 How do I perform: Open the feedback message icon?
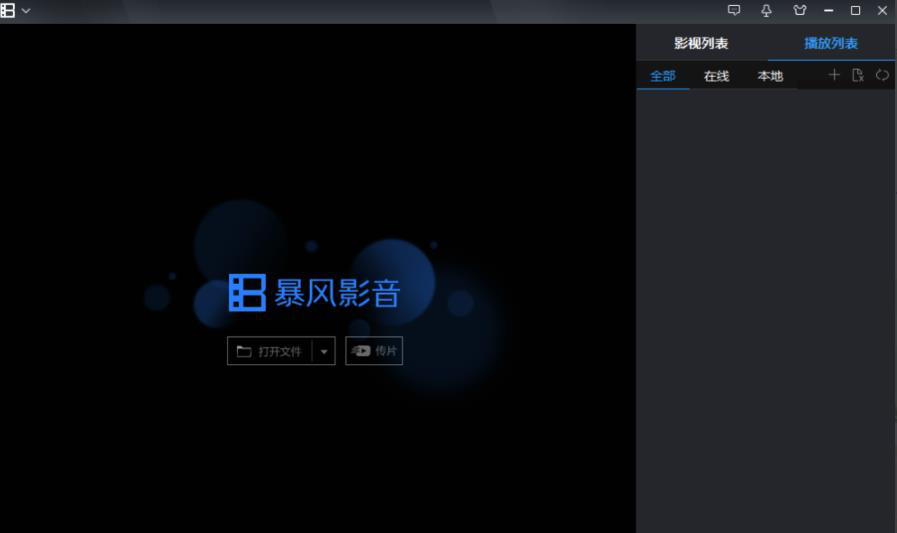tap(734, 10)
